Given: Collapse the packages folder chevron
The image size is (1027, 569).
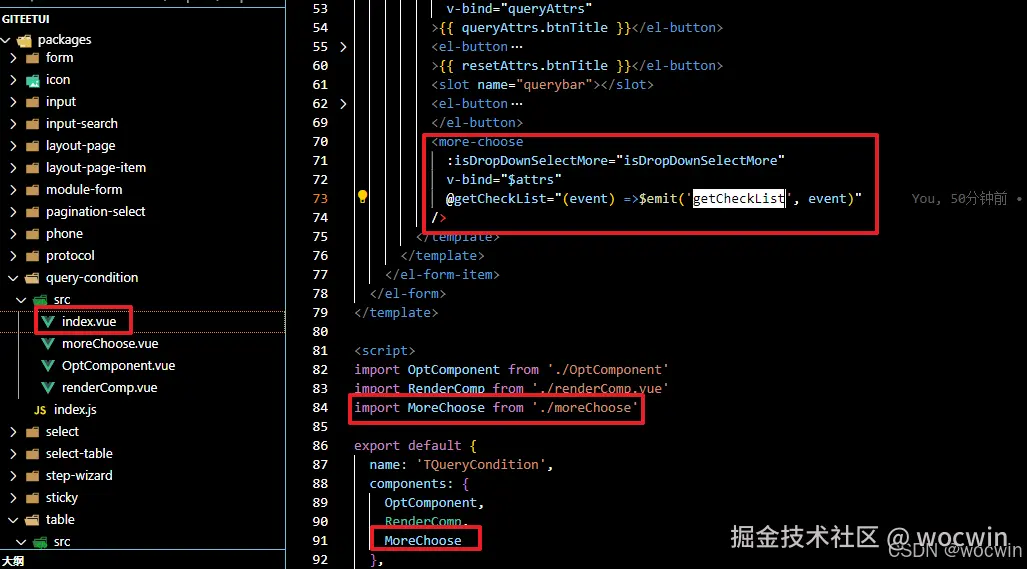Looking at the screenshot, I should (x=6, y=40).
